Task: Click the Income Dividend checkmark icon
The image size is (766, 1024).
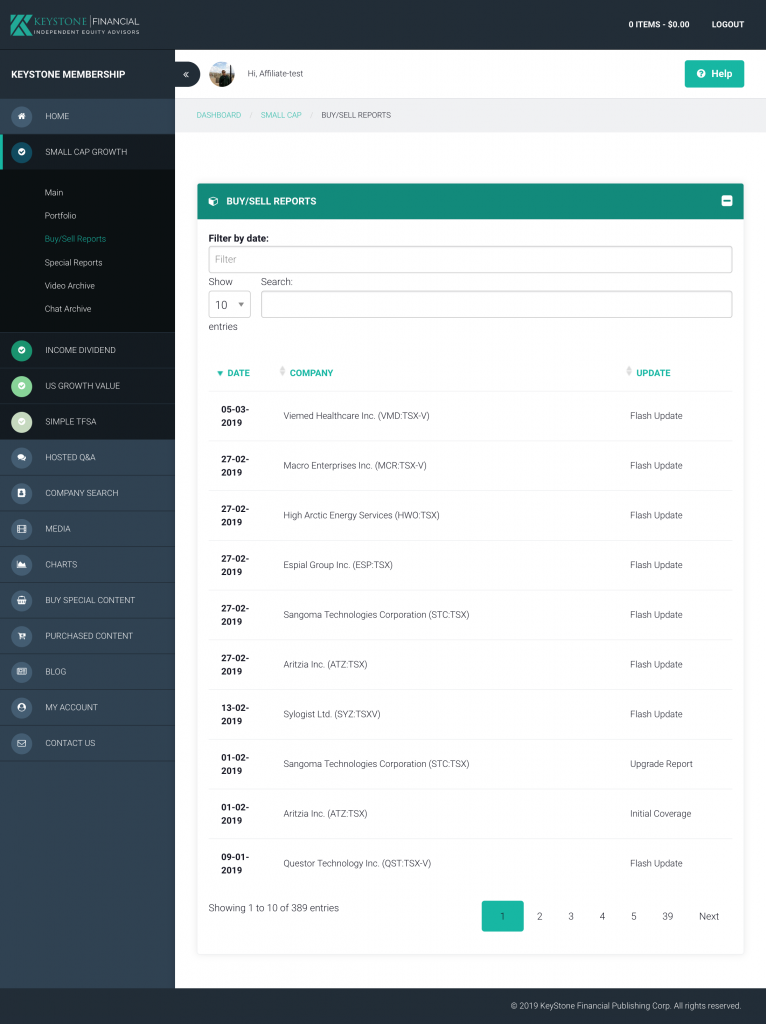Action: coord(22,351)
